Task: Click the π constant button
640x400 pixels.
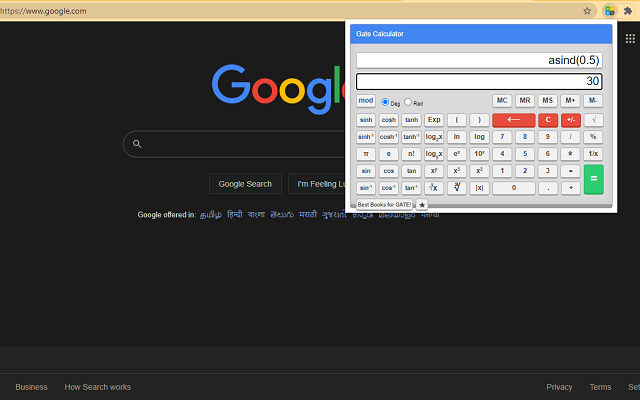Action: pos(366,154)
